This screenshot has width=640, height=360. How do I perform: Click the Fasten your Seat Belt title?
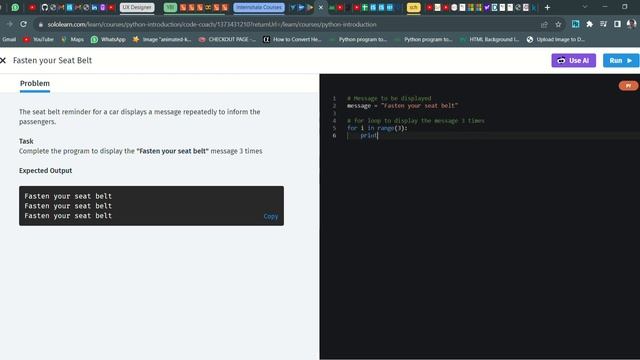(x=52, y=60)
